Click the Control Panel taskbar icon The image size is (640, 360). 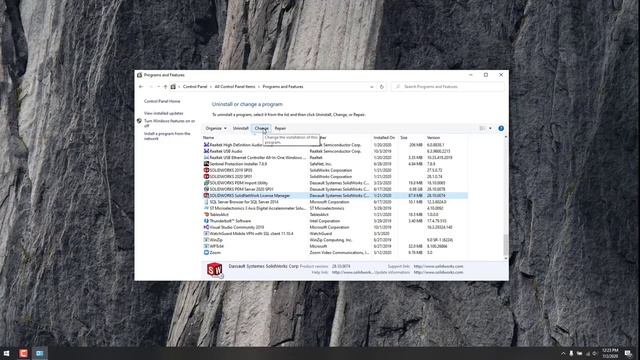pyautogui.click(x=40, y=353)
